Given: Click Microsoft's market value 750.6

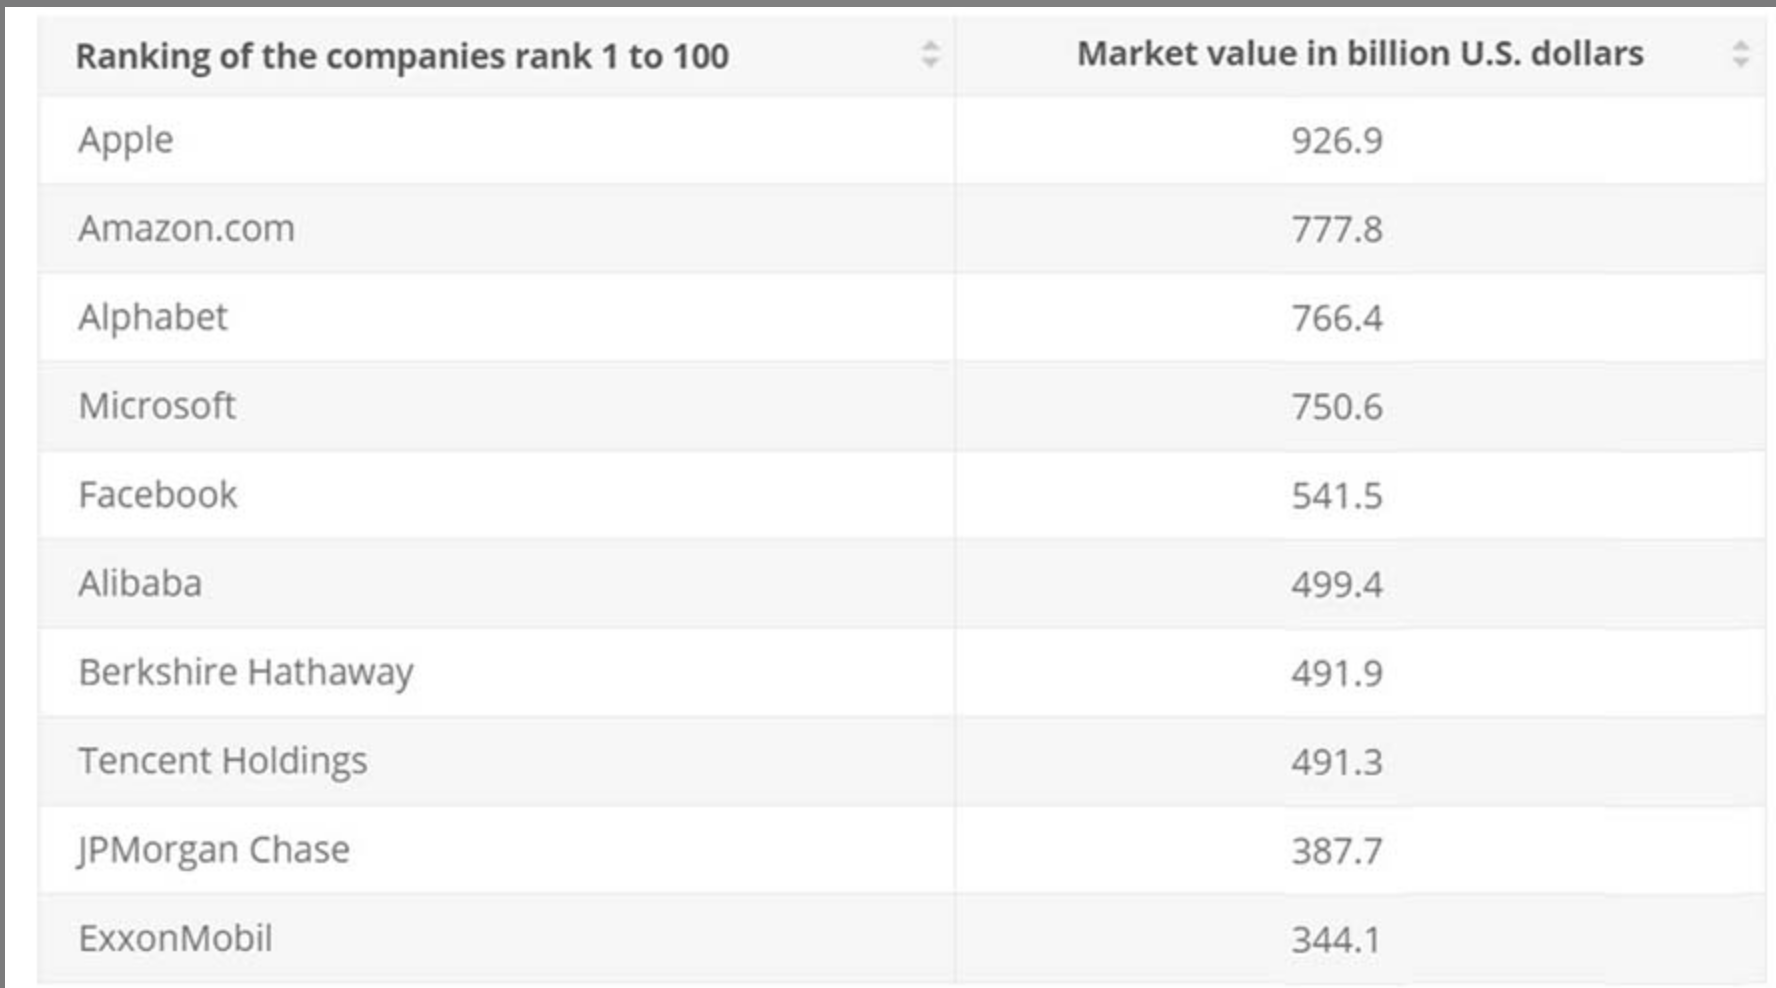Looking at the screenshot, I should 1336,407.
